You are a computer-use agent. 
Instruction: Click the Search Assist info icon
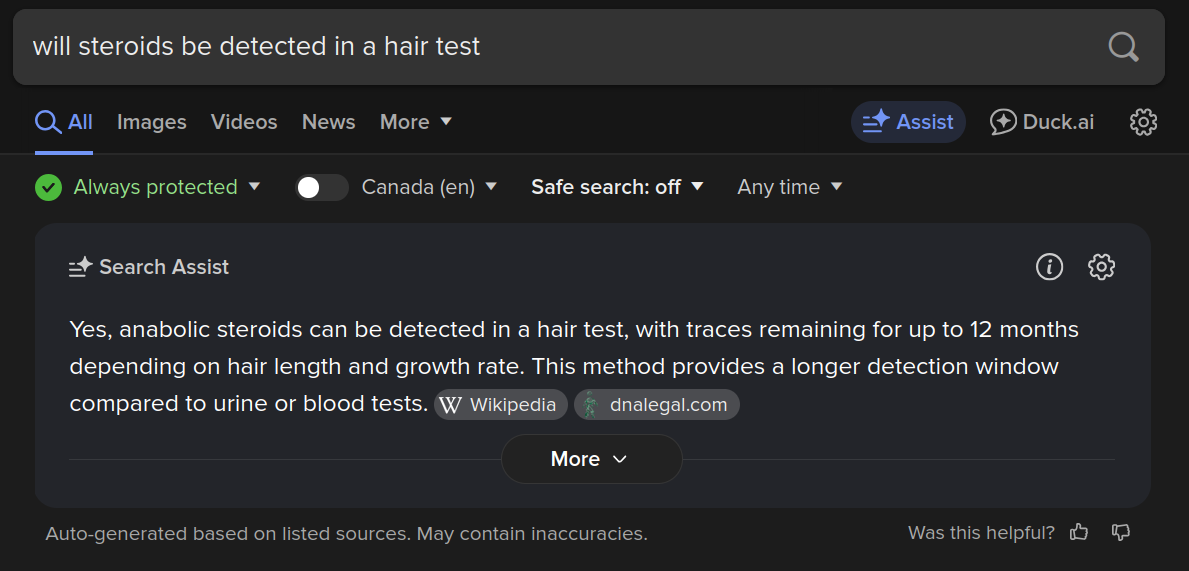point(1049,267)
